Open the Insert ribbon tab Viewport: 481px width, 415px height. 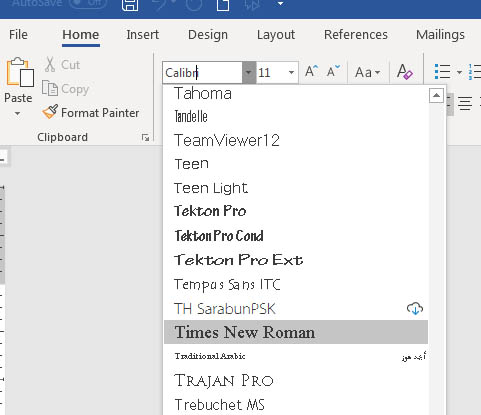(142, 35)
